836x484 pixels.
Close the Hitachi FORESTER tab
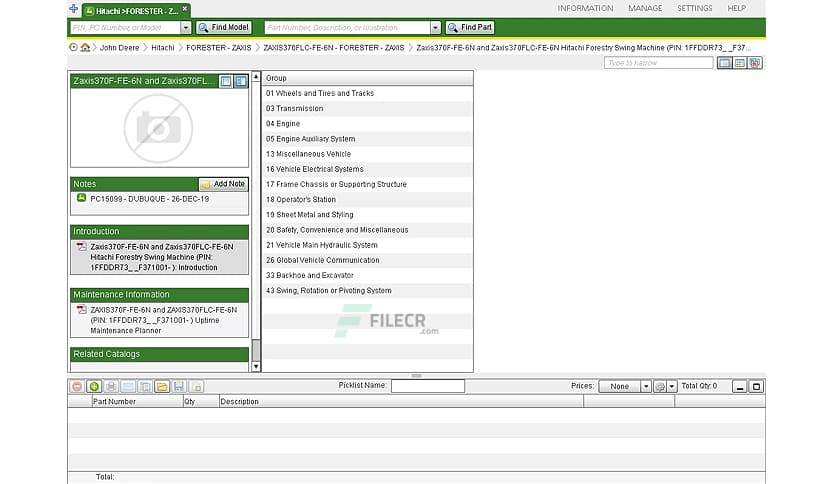(x=184, y=9)
